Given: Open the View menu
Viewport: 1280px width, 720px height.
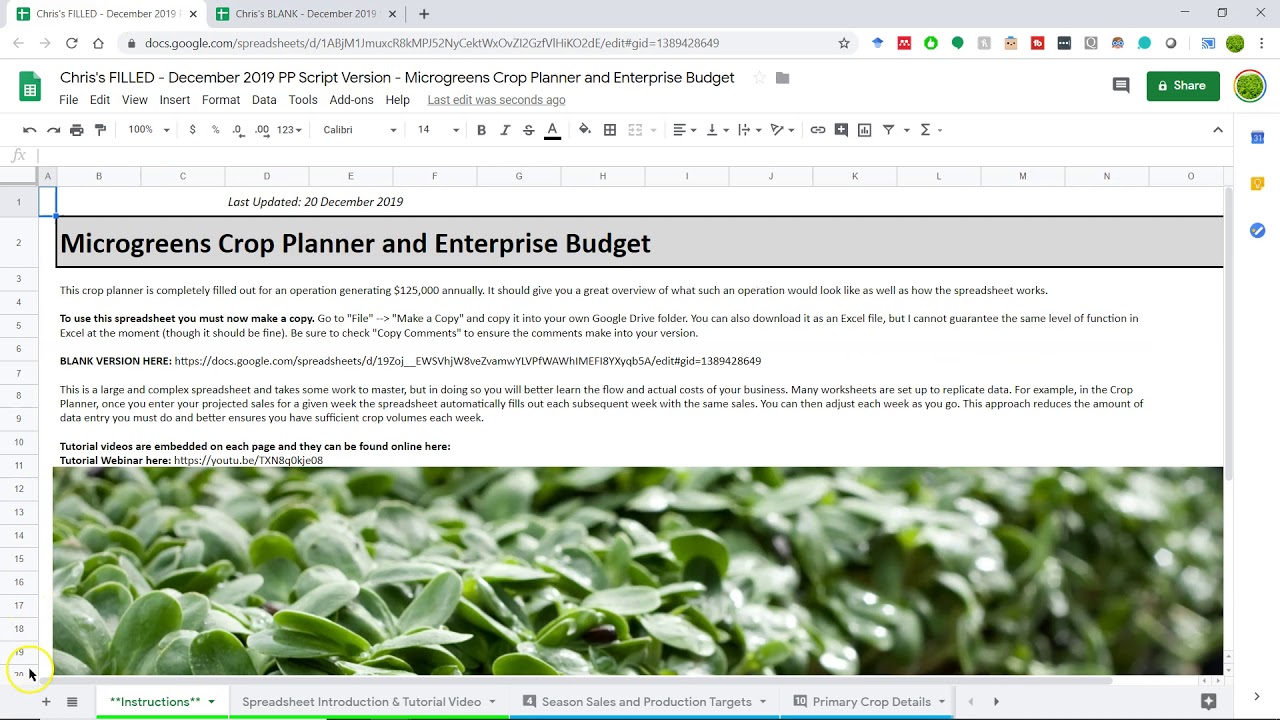Looking at the screenshot, I should (135, 100).
